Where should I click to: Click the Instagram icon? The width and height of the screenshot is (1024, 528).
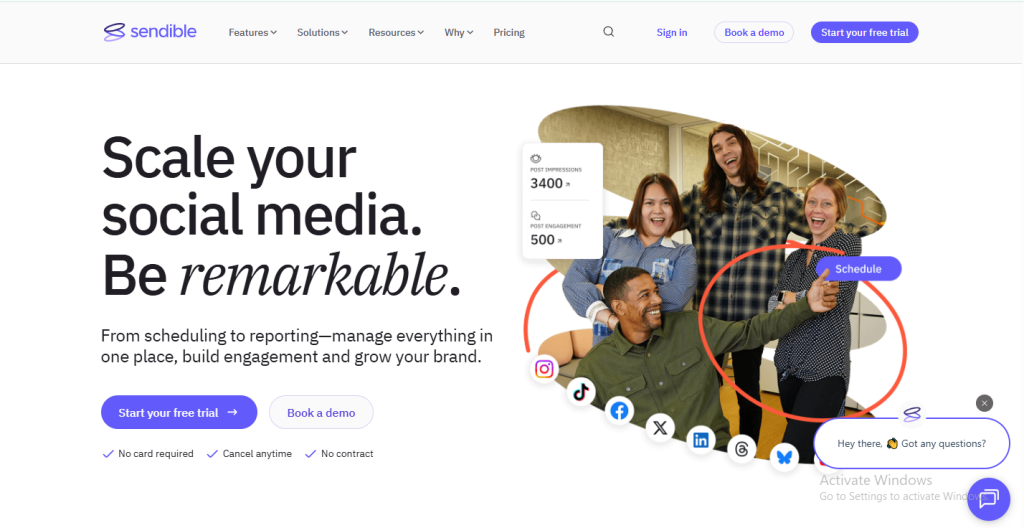pos(544,369)
